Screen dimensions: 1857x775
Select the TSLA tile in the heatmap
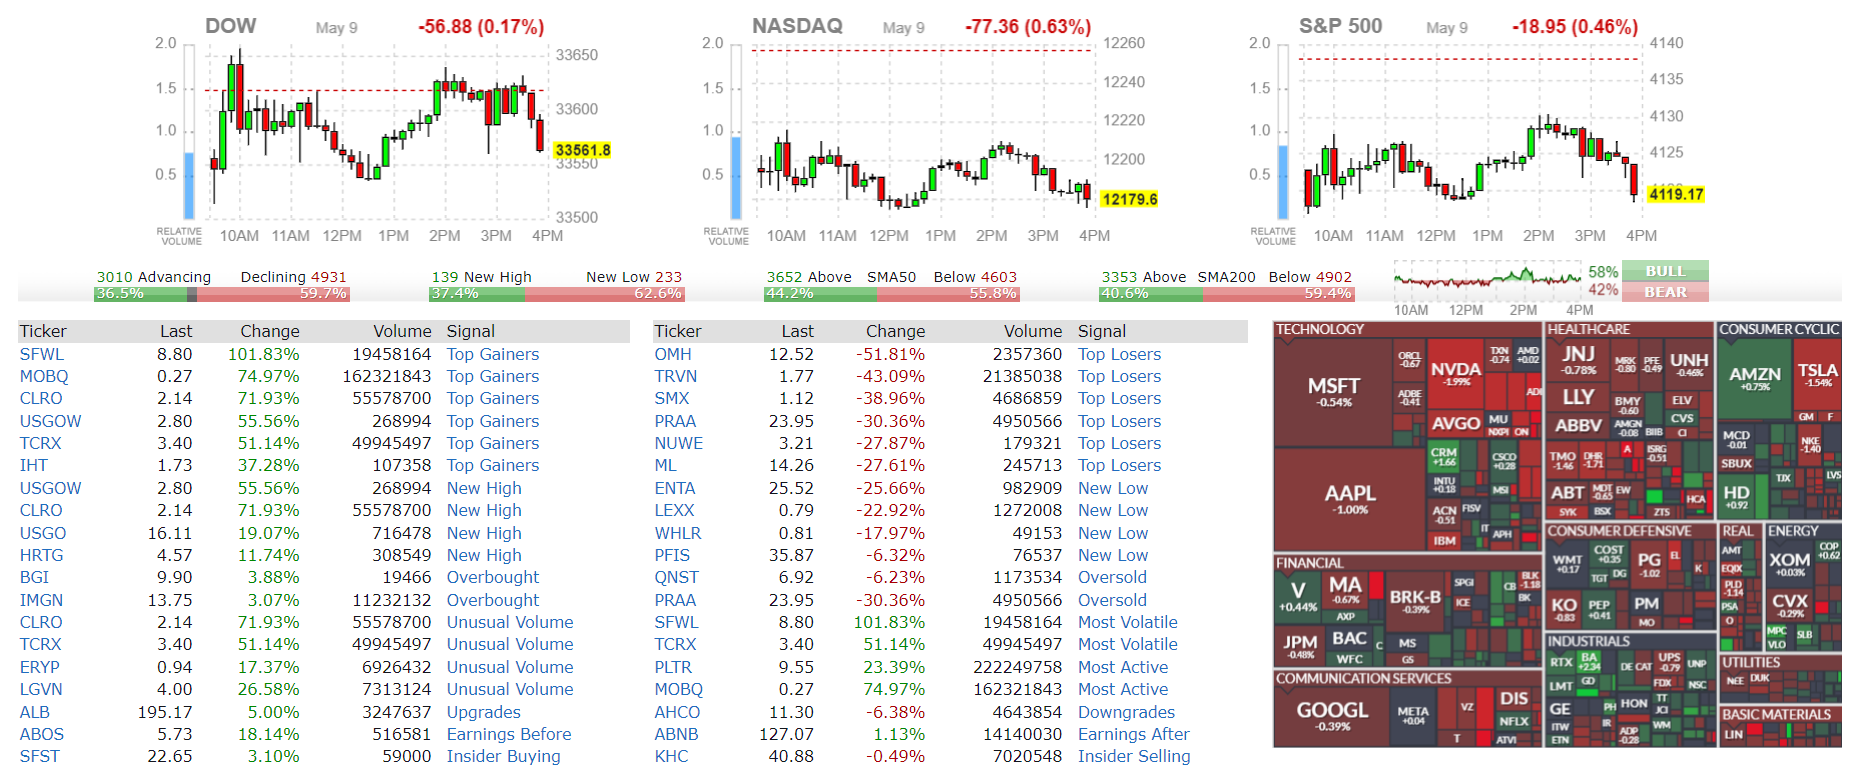pos(1817,375)
